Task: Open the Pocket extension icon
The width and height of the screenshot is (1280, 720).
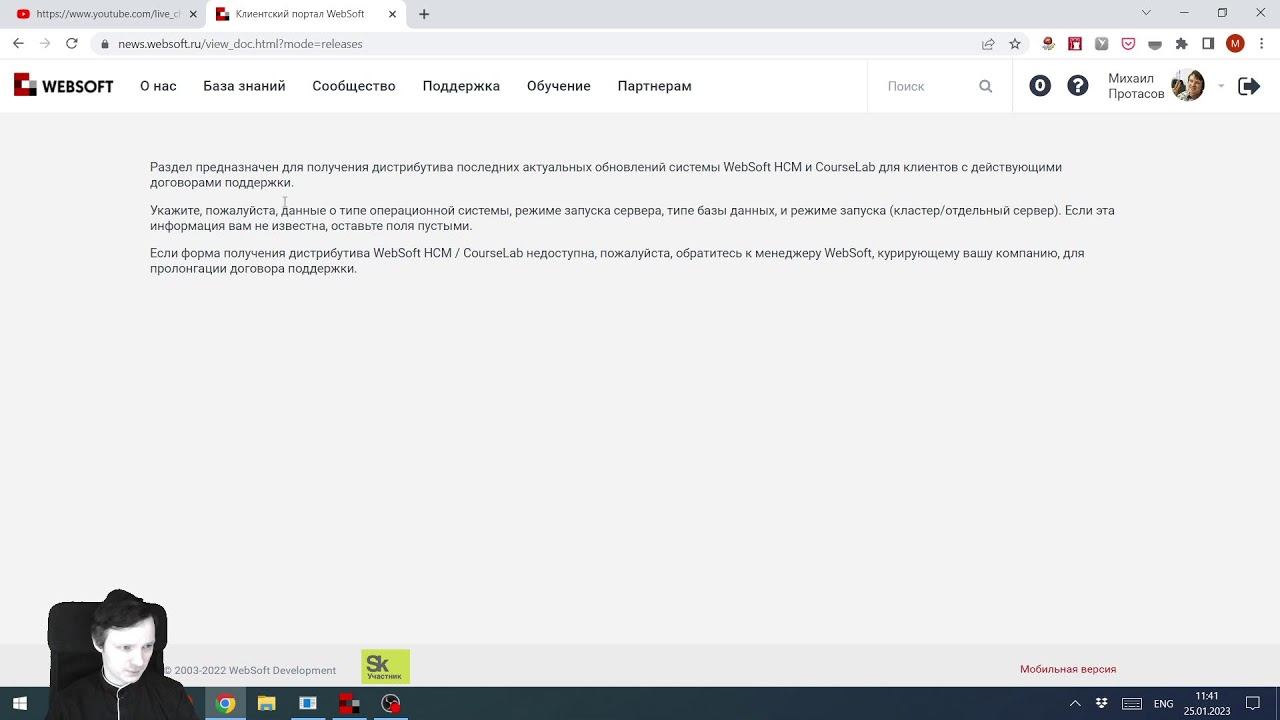Action: (1128, 44)
